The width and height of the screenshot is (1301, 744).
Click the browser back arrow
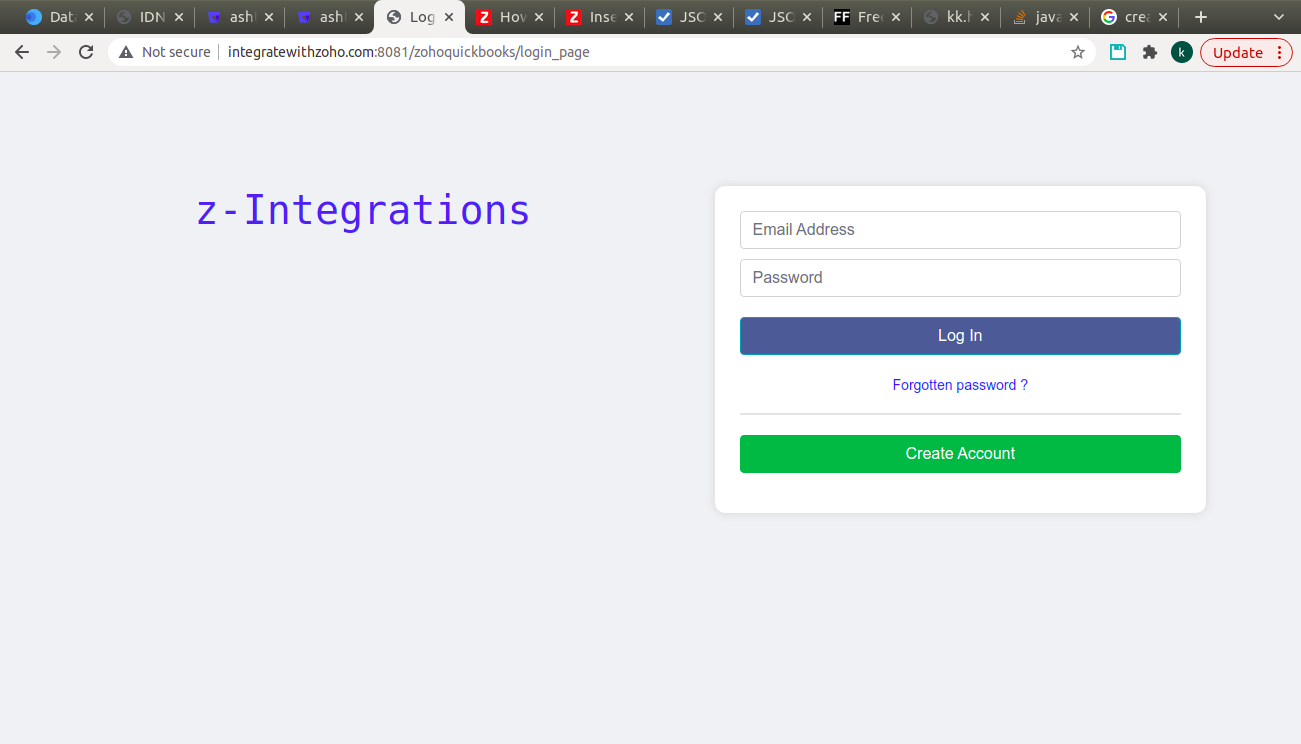22,52
